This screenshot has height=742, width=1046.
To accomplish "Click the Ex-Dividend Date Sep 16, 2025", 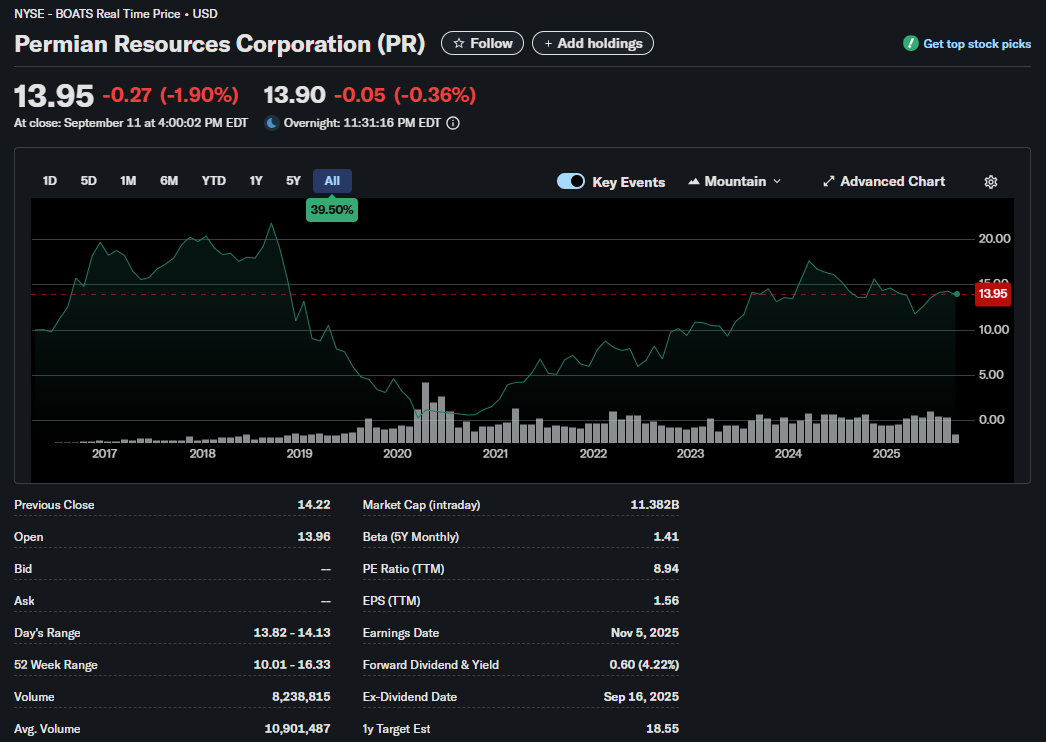I will [641, 697].
